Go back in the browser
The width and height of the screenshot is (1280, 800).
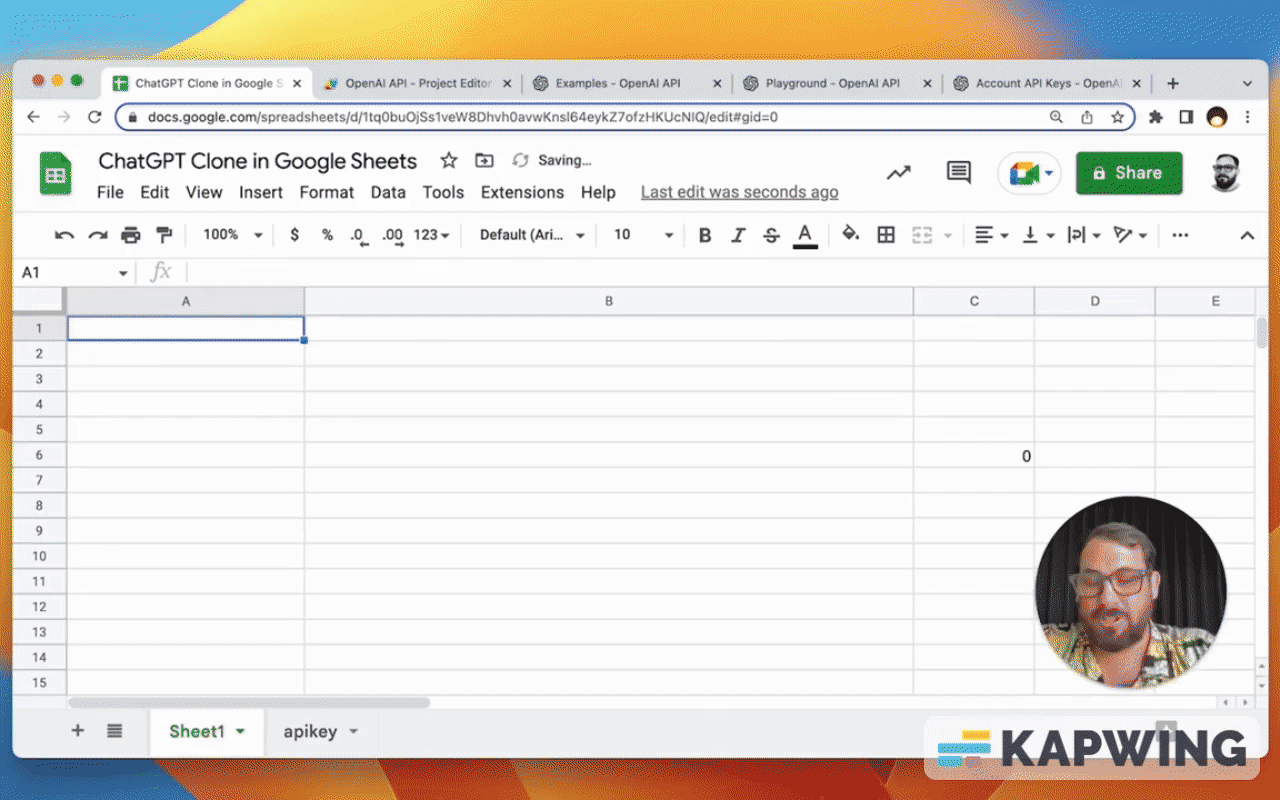[33, 117]
